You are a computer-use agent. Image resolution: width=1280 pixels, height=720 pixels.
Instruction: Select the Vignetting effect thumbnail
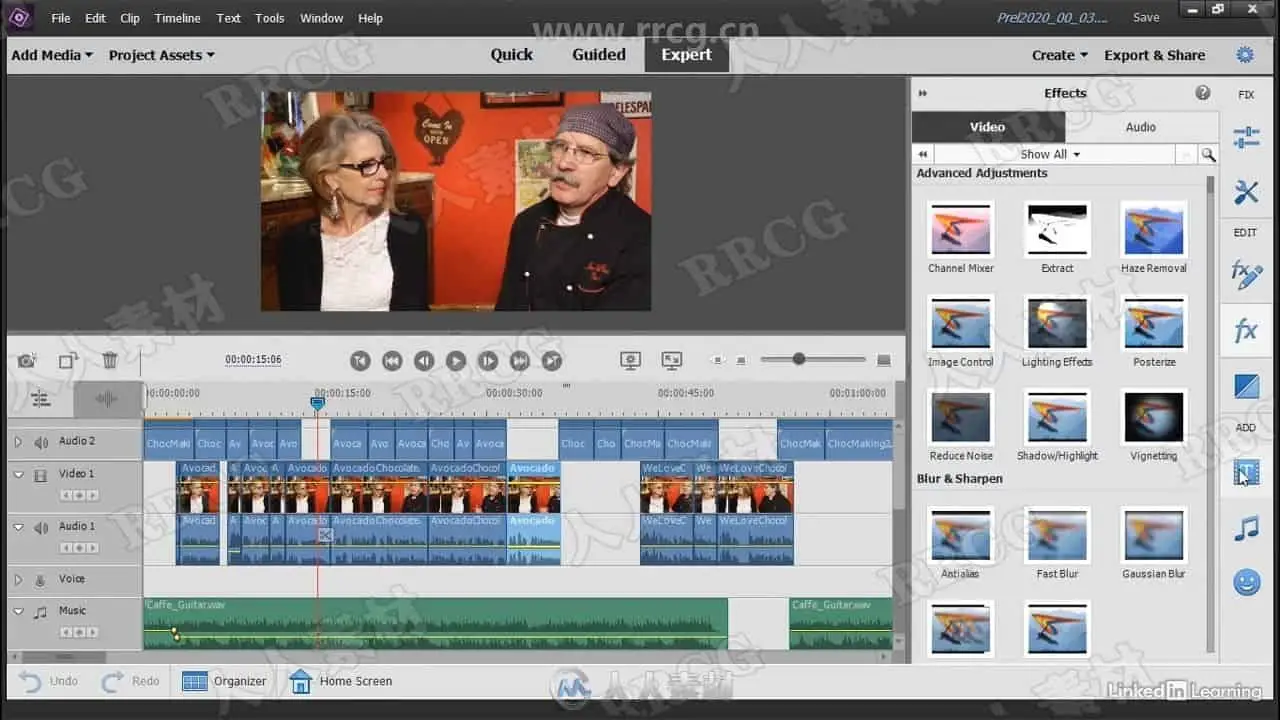(1153, 416)
